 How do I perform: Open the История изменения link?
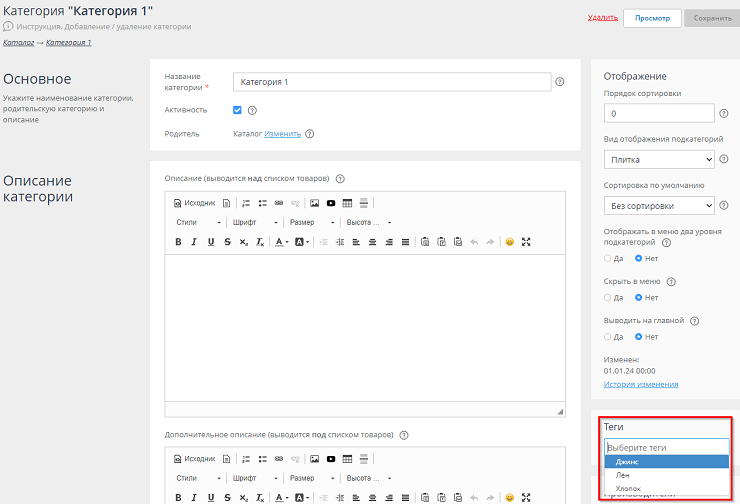[641, 384]
